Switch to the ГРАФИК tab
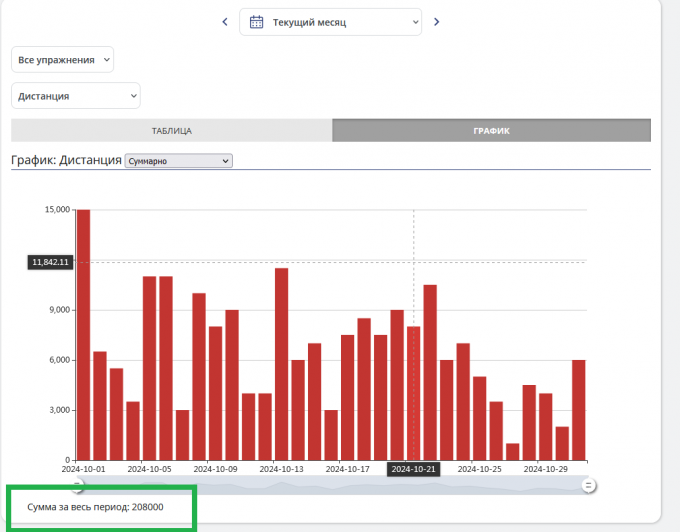680x532 pixels. (491, 131)
